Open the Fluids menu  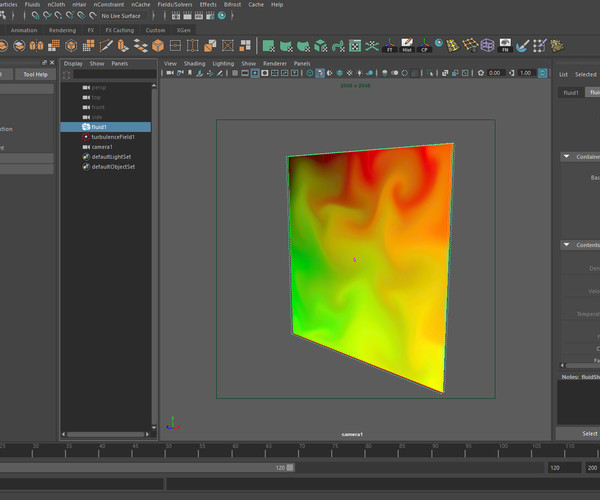[x=33, y=5]
